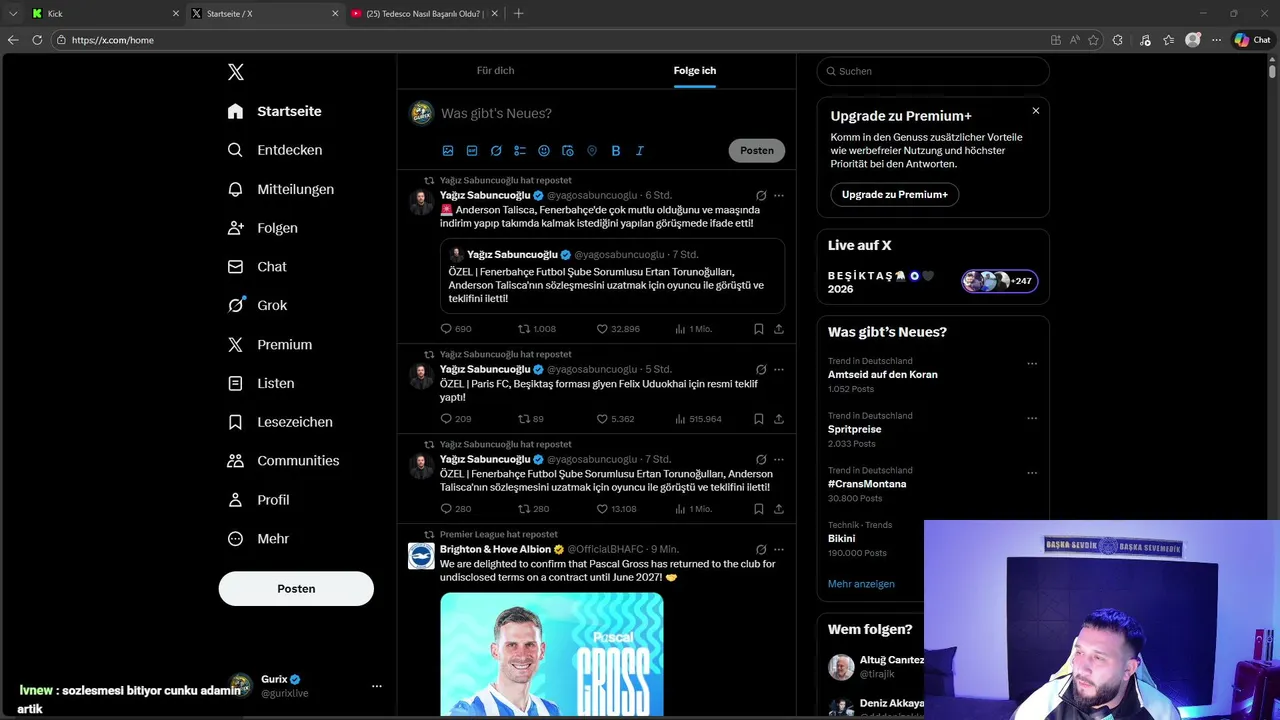Screen dimensions: 1280x720
Task: Toggle bold formatting in the composer
Action: (616, 151)
